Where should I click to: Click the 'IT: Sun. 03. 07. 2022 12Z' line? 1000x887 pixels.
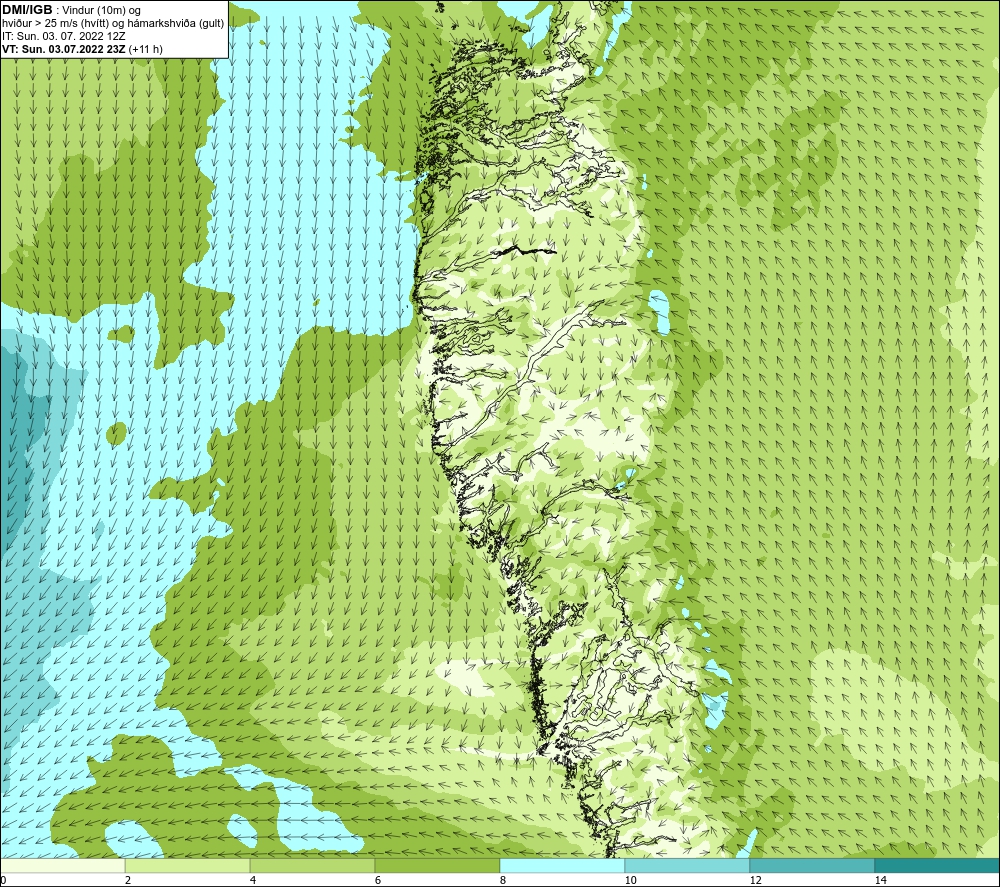(x=64, y=36)
